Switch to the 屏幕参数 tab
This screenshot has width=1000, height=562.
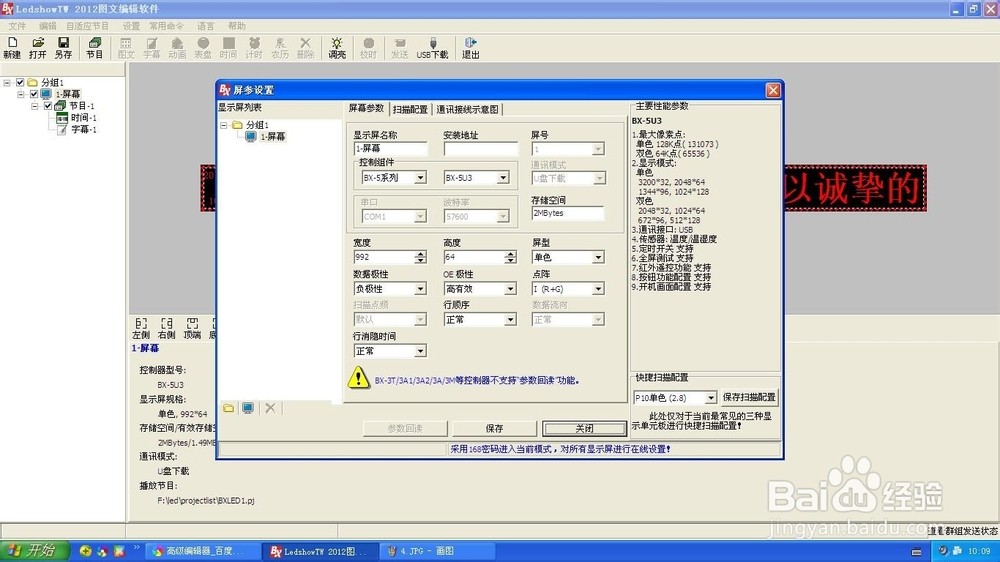click(x=366, y=108)
